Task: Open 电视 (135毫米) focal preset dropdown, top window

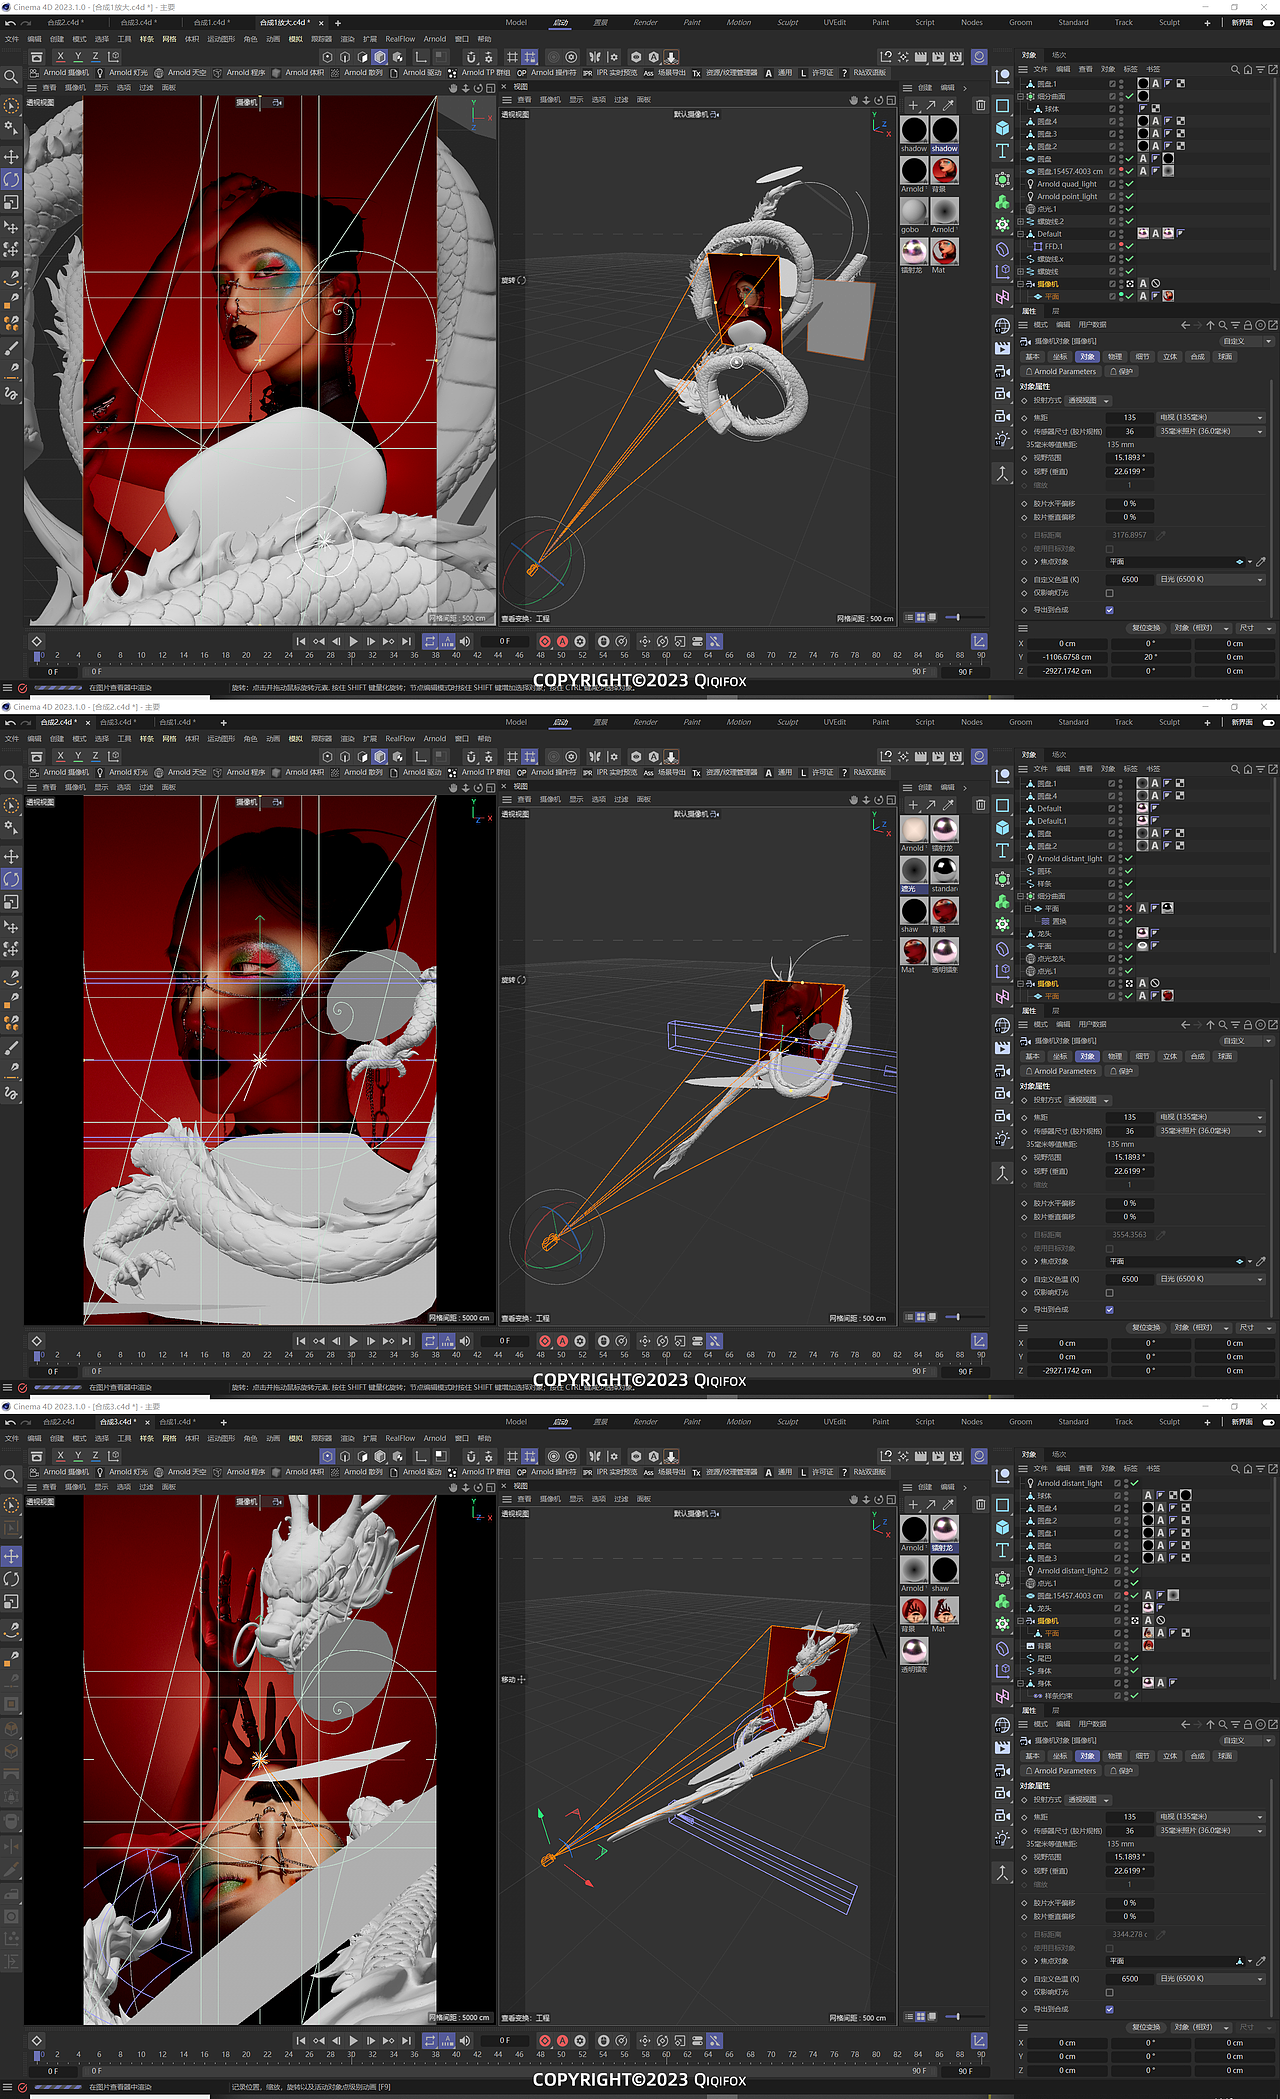Action: pos(1211,417)
